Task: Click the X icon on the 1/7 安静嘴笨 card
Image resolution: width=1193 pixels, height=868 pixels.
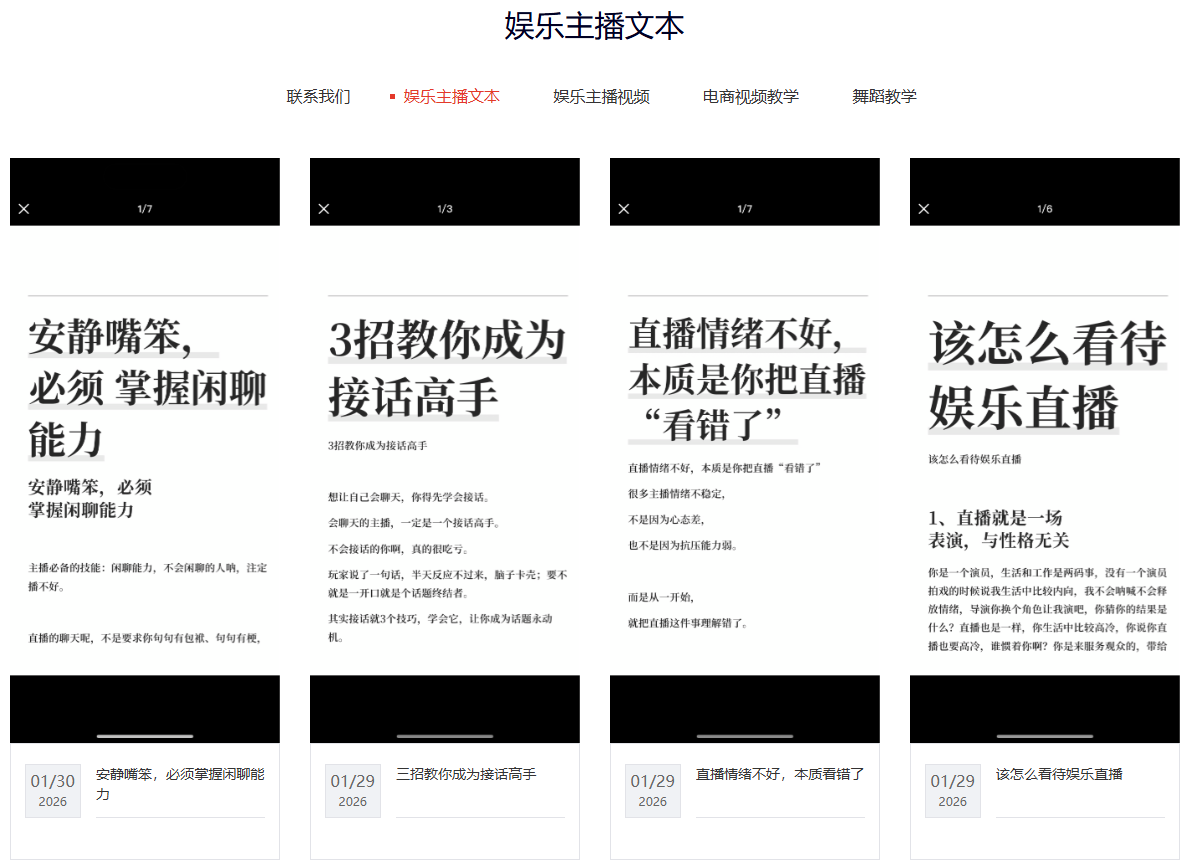Action: (x=24, y=209)
